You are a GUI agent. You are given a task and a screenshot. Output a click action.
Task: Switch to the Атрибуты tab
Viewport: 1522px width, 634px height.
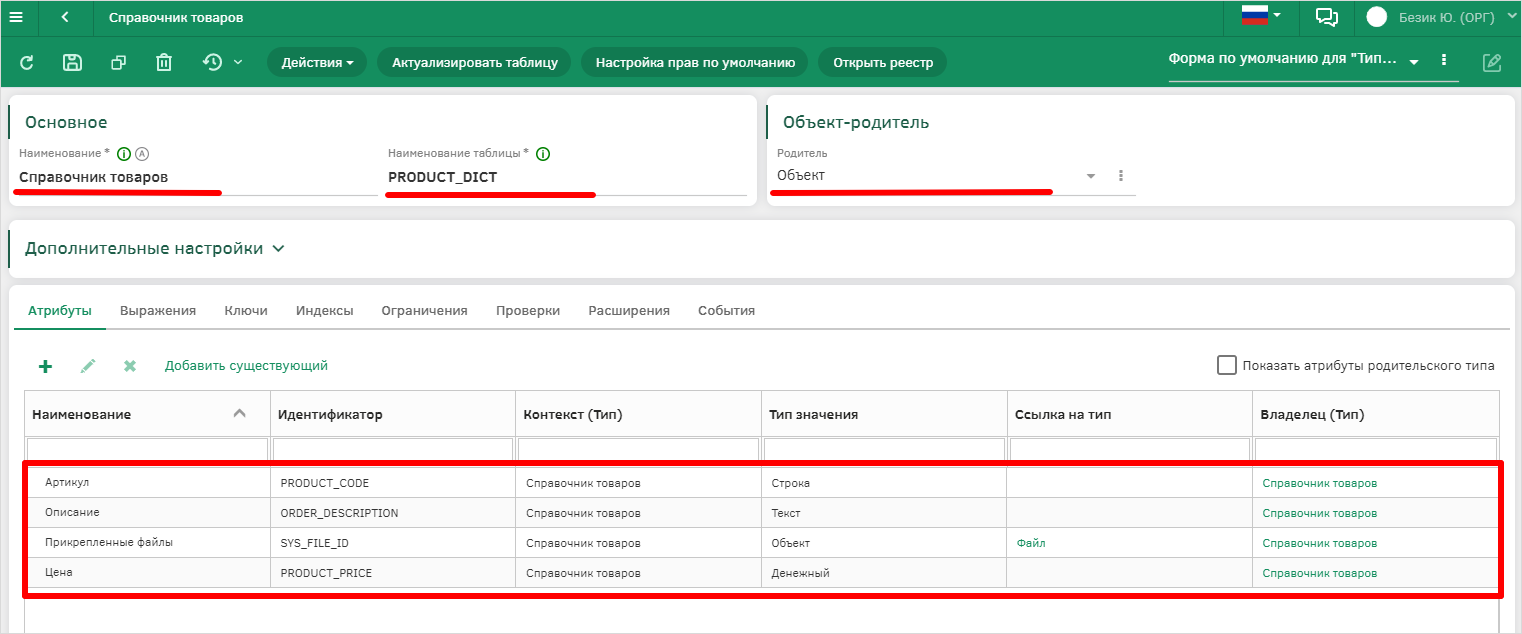[x=60, y=311]
